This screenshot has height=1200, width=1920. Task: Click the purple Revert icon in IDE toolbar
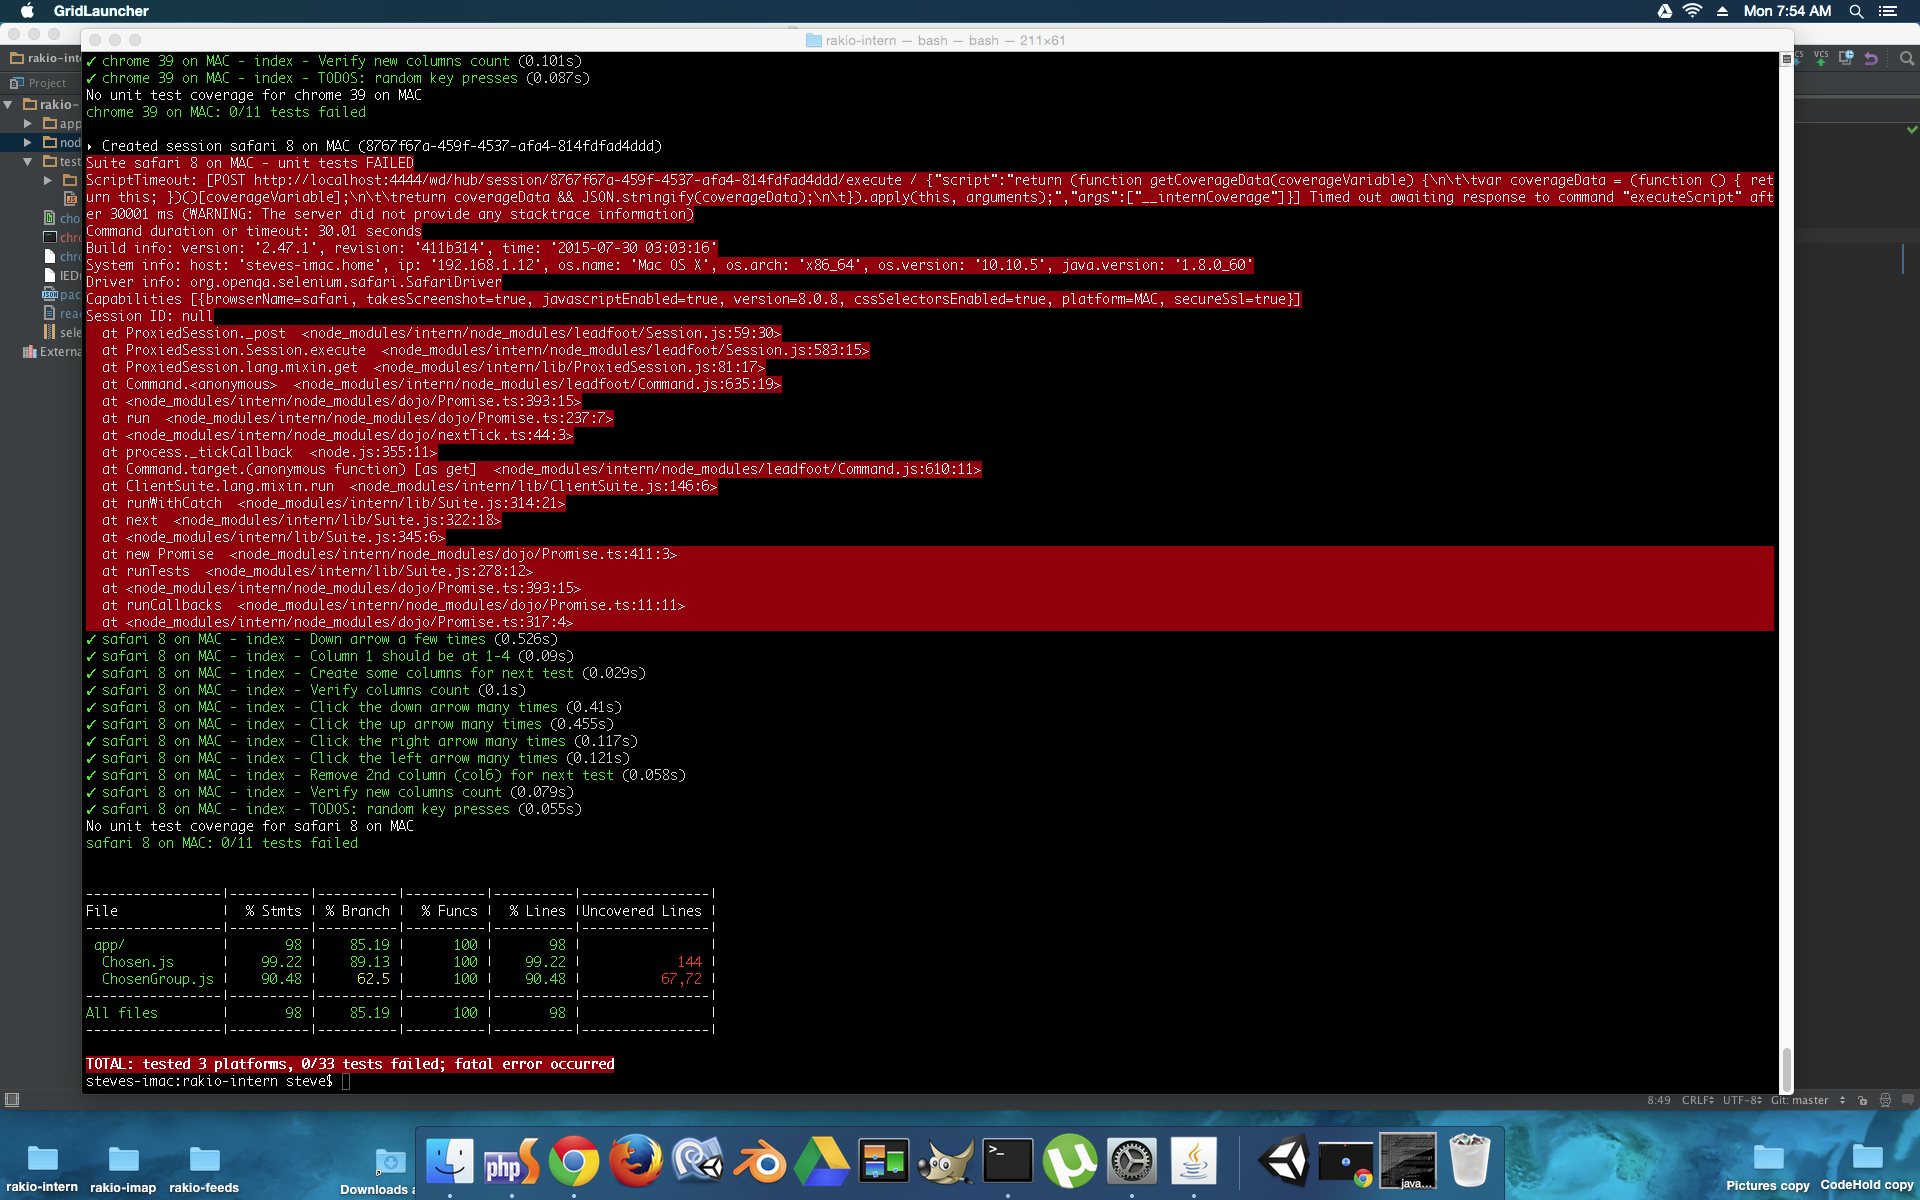click(x=1871, y=58)
